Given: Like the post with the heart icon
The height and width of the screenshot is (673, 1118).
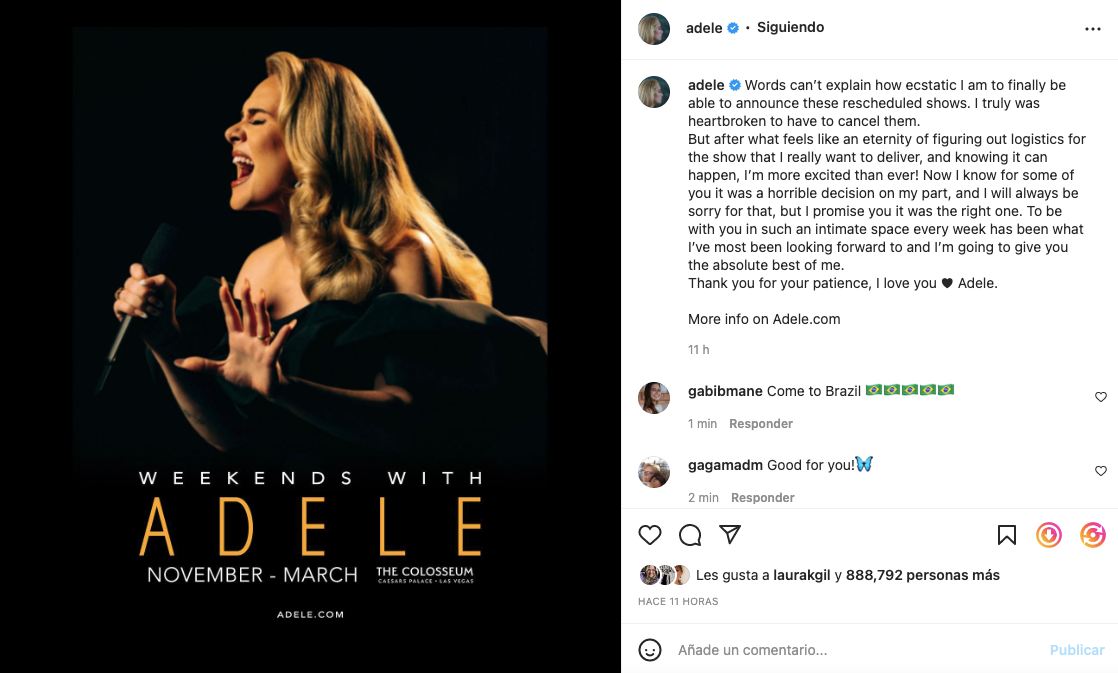Looking at the screenshot, I should pos(650,535).
